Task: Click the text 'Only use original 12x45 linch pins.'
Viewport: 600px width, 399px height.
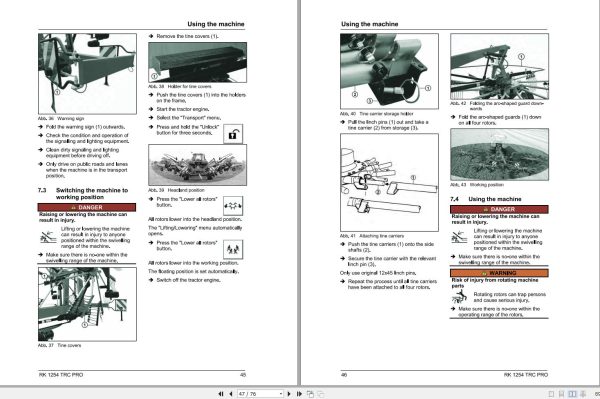Action: 378,273
